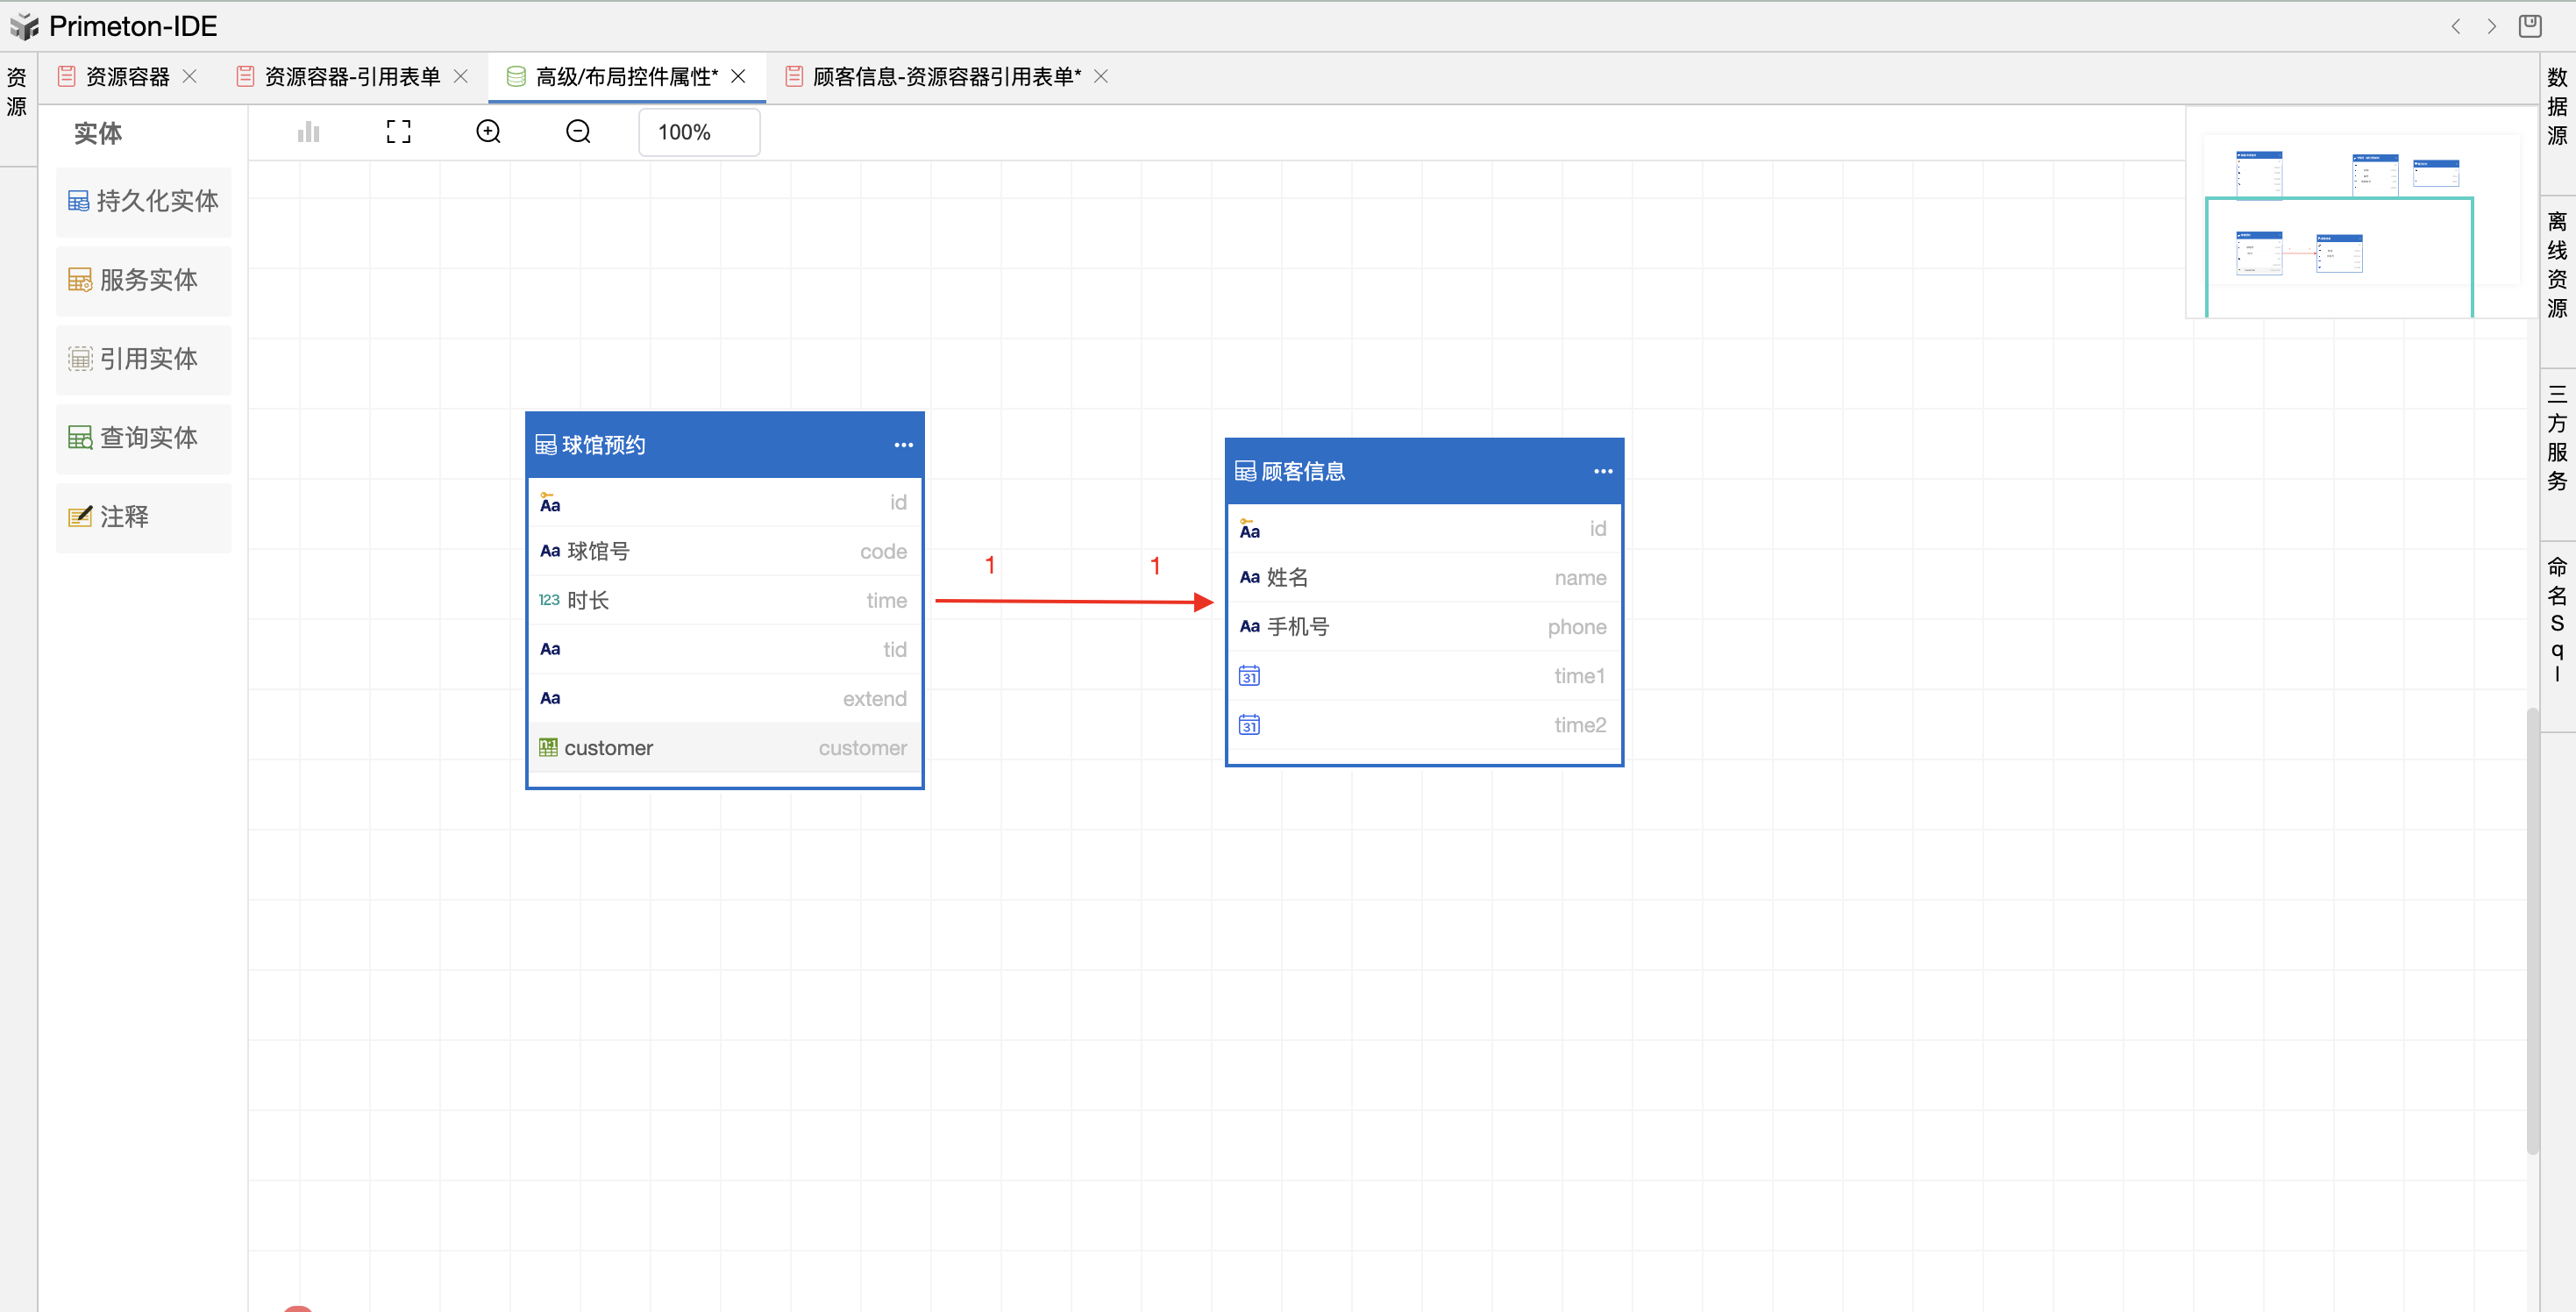Image resolution: width=2576 pixels, height=1312 pixels.
Task: Click the fit-to-screen fullscreen icon
Action: tap(398, 132)
